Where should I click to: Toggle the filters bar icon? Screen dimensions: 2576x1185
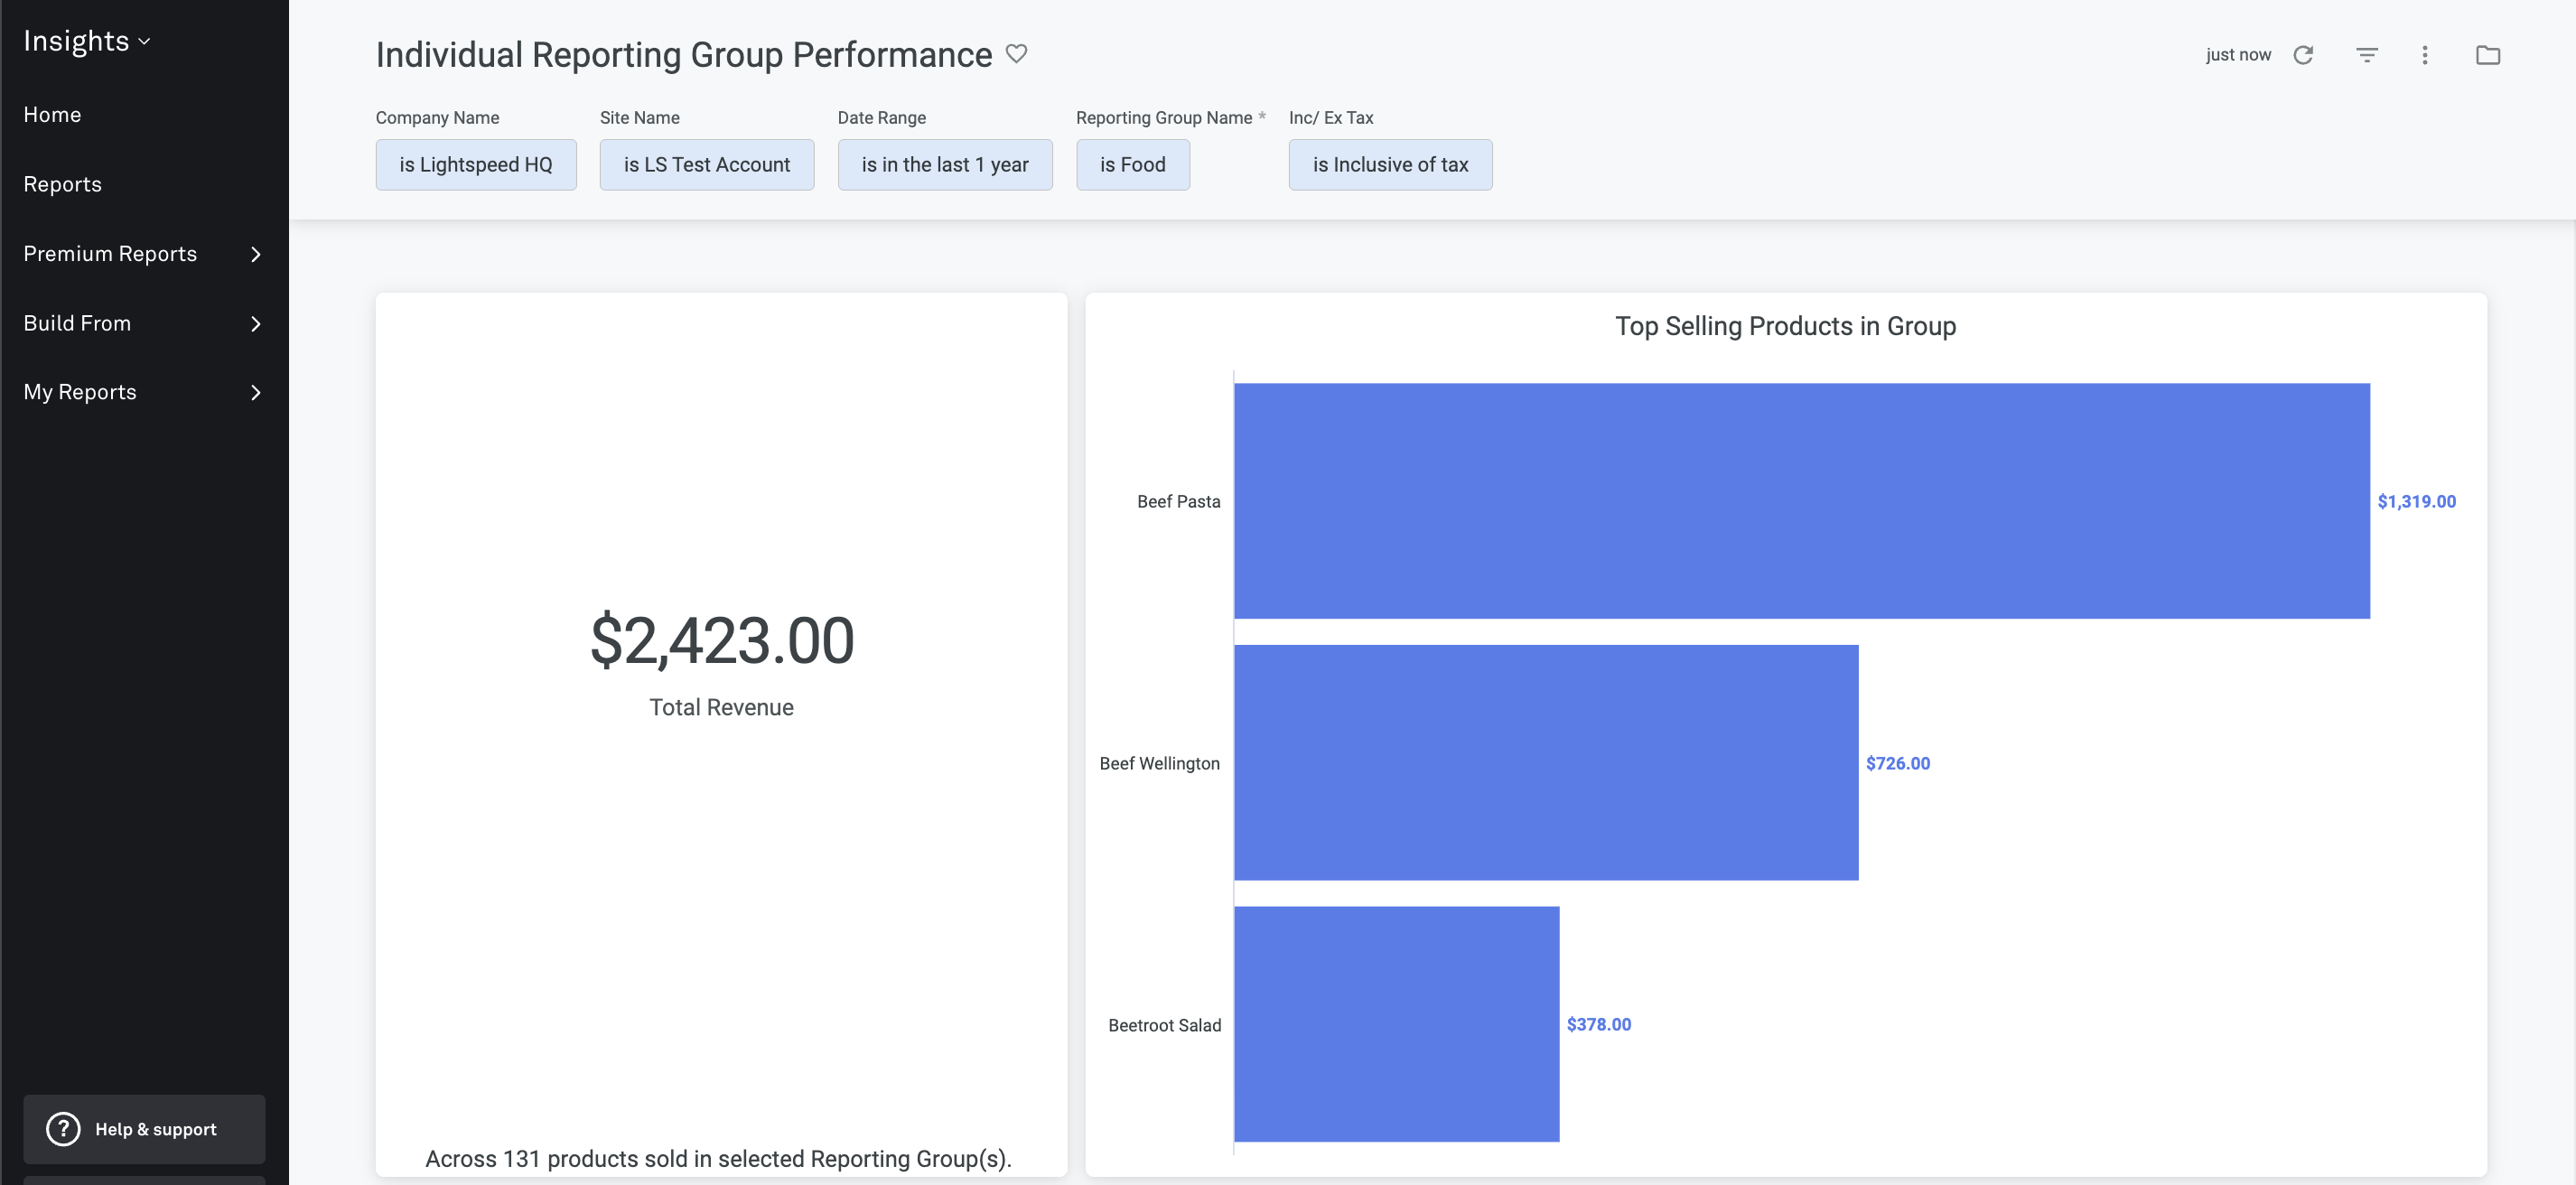2366,55
